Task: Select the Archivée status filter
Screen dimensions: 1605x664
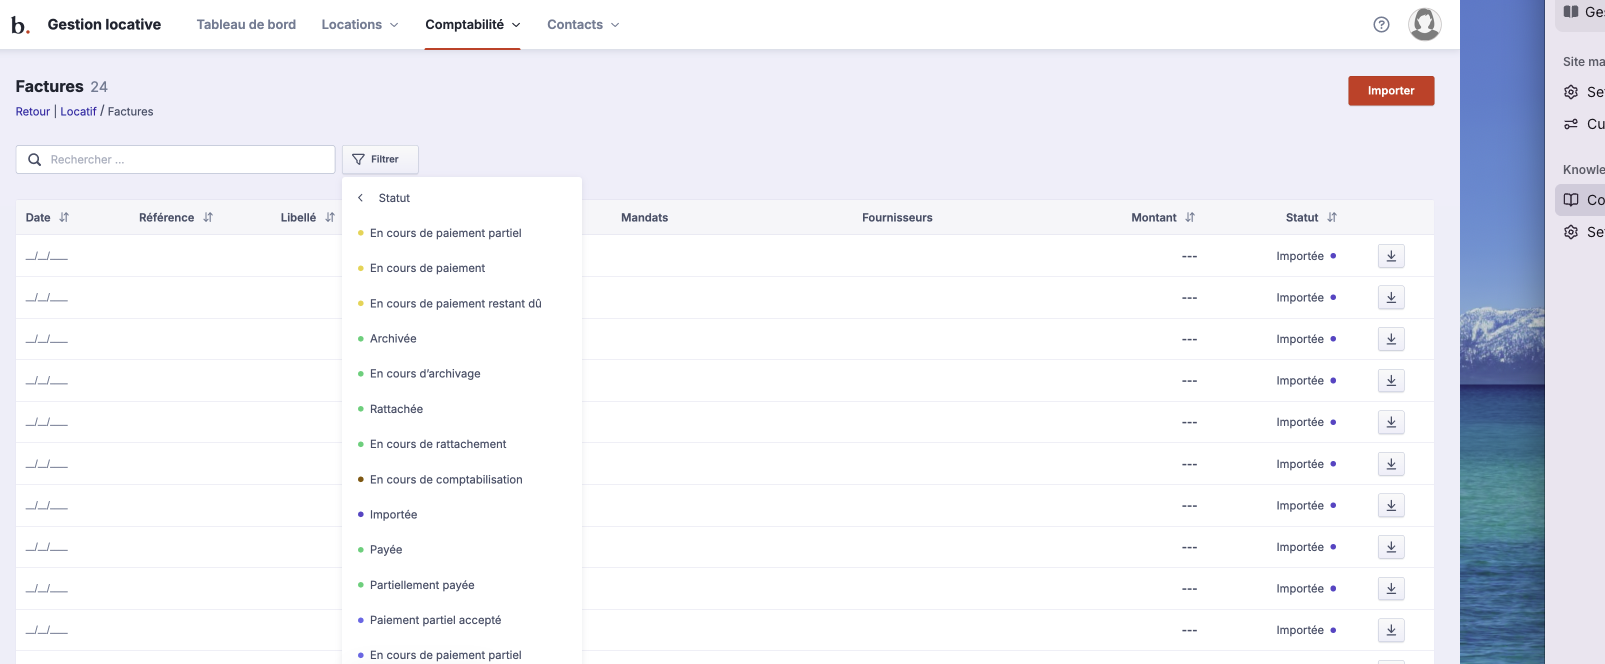Action: (393, 339)
